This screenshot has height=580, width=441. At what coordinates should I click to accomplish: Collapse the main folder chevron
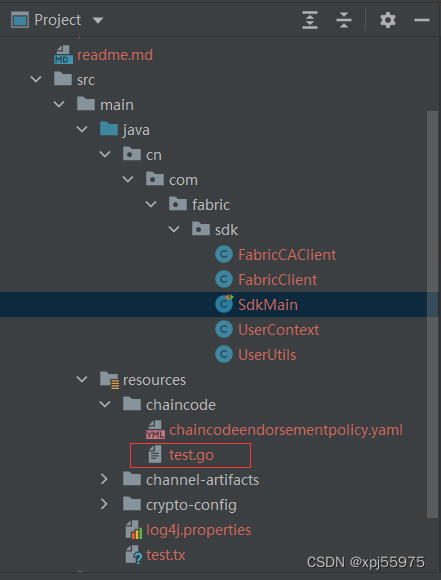(59, 105)
